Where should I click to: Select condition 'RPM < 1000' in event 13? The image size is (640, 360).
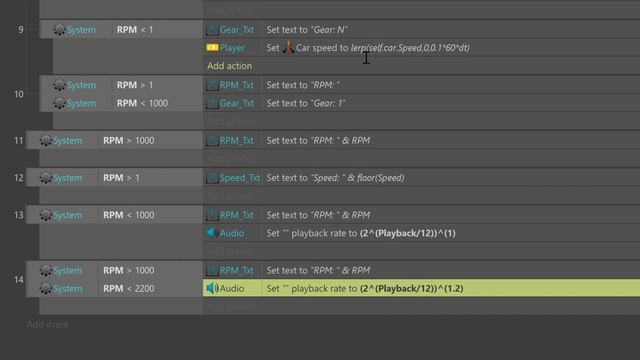click(x=129, y=215)
